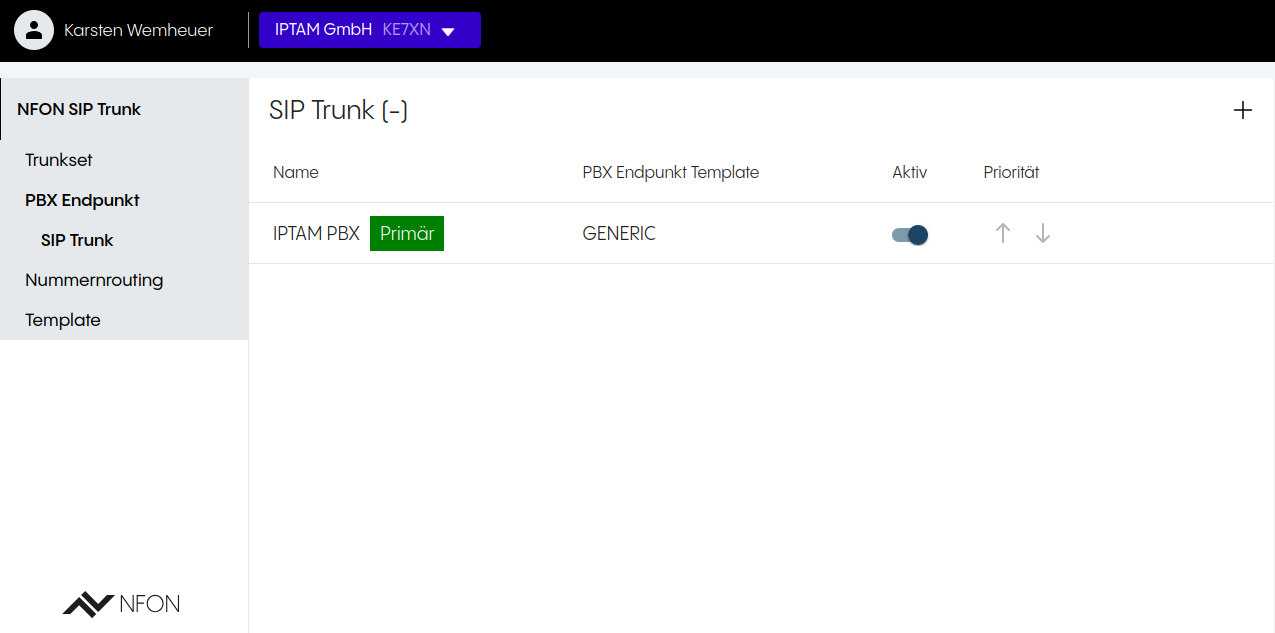Select PBX Endpunkt in the sidebar
This screenshot has width=1275, height=633.
[82, 200]
